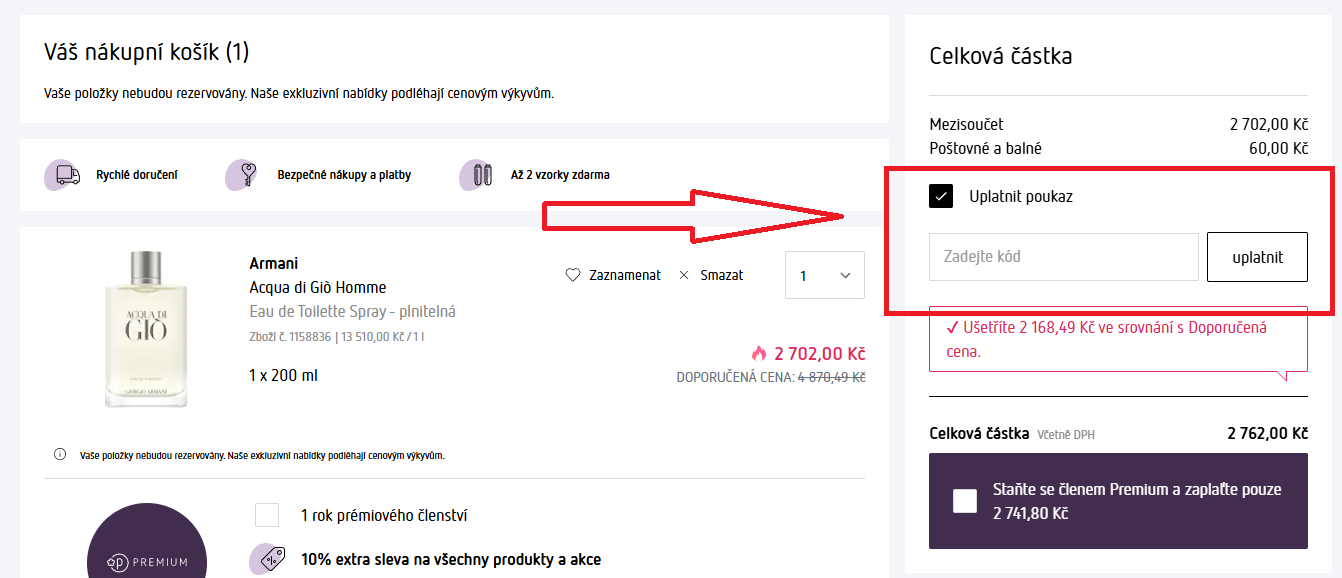Click the Až 2 vzorky zdarma label
Viewport: 1342px width, 578px height.
point(560,175)
